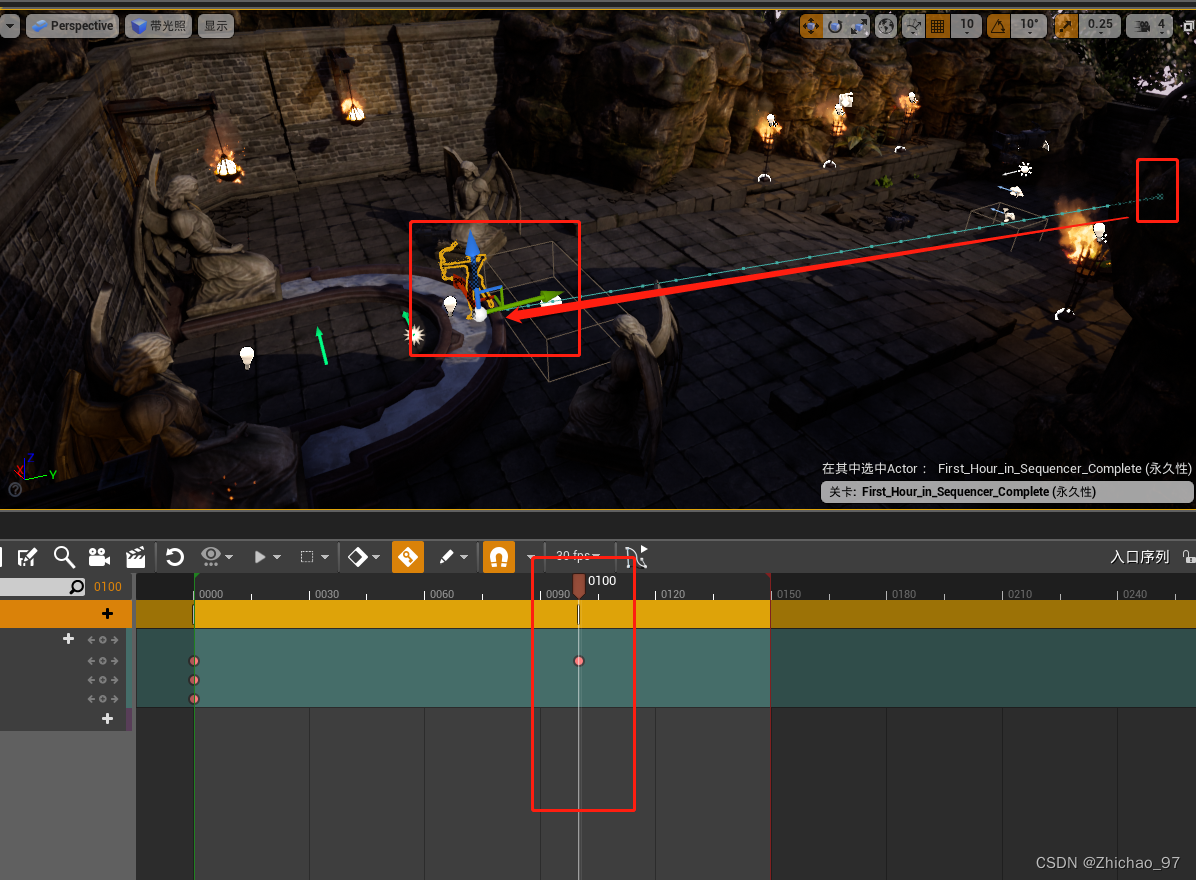Click the undo curve arrow icon in Sequencer
1196x880 pixels.
[x=174, y=557]
